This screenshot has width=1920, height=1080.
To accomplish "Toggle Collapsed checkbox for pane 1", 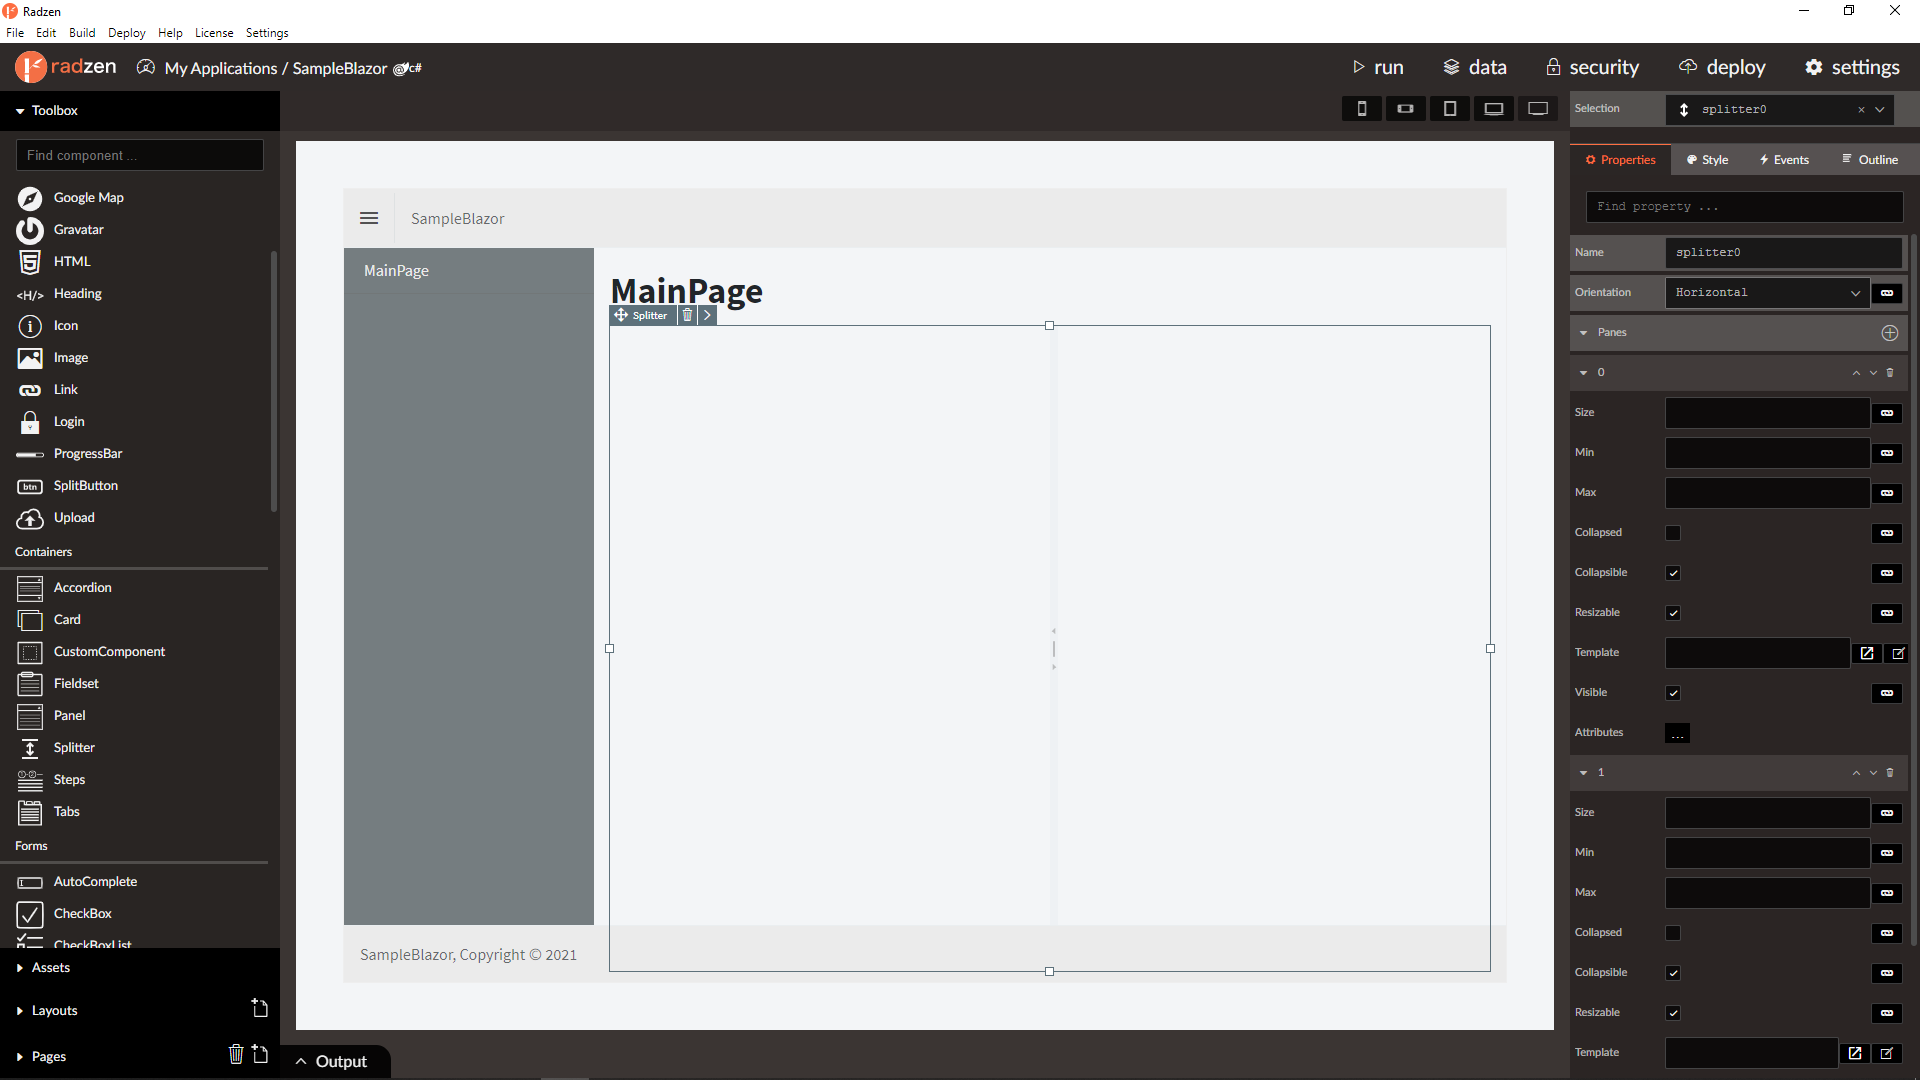I will point(1673,933).
